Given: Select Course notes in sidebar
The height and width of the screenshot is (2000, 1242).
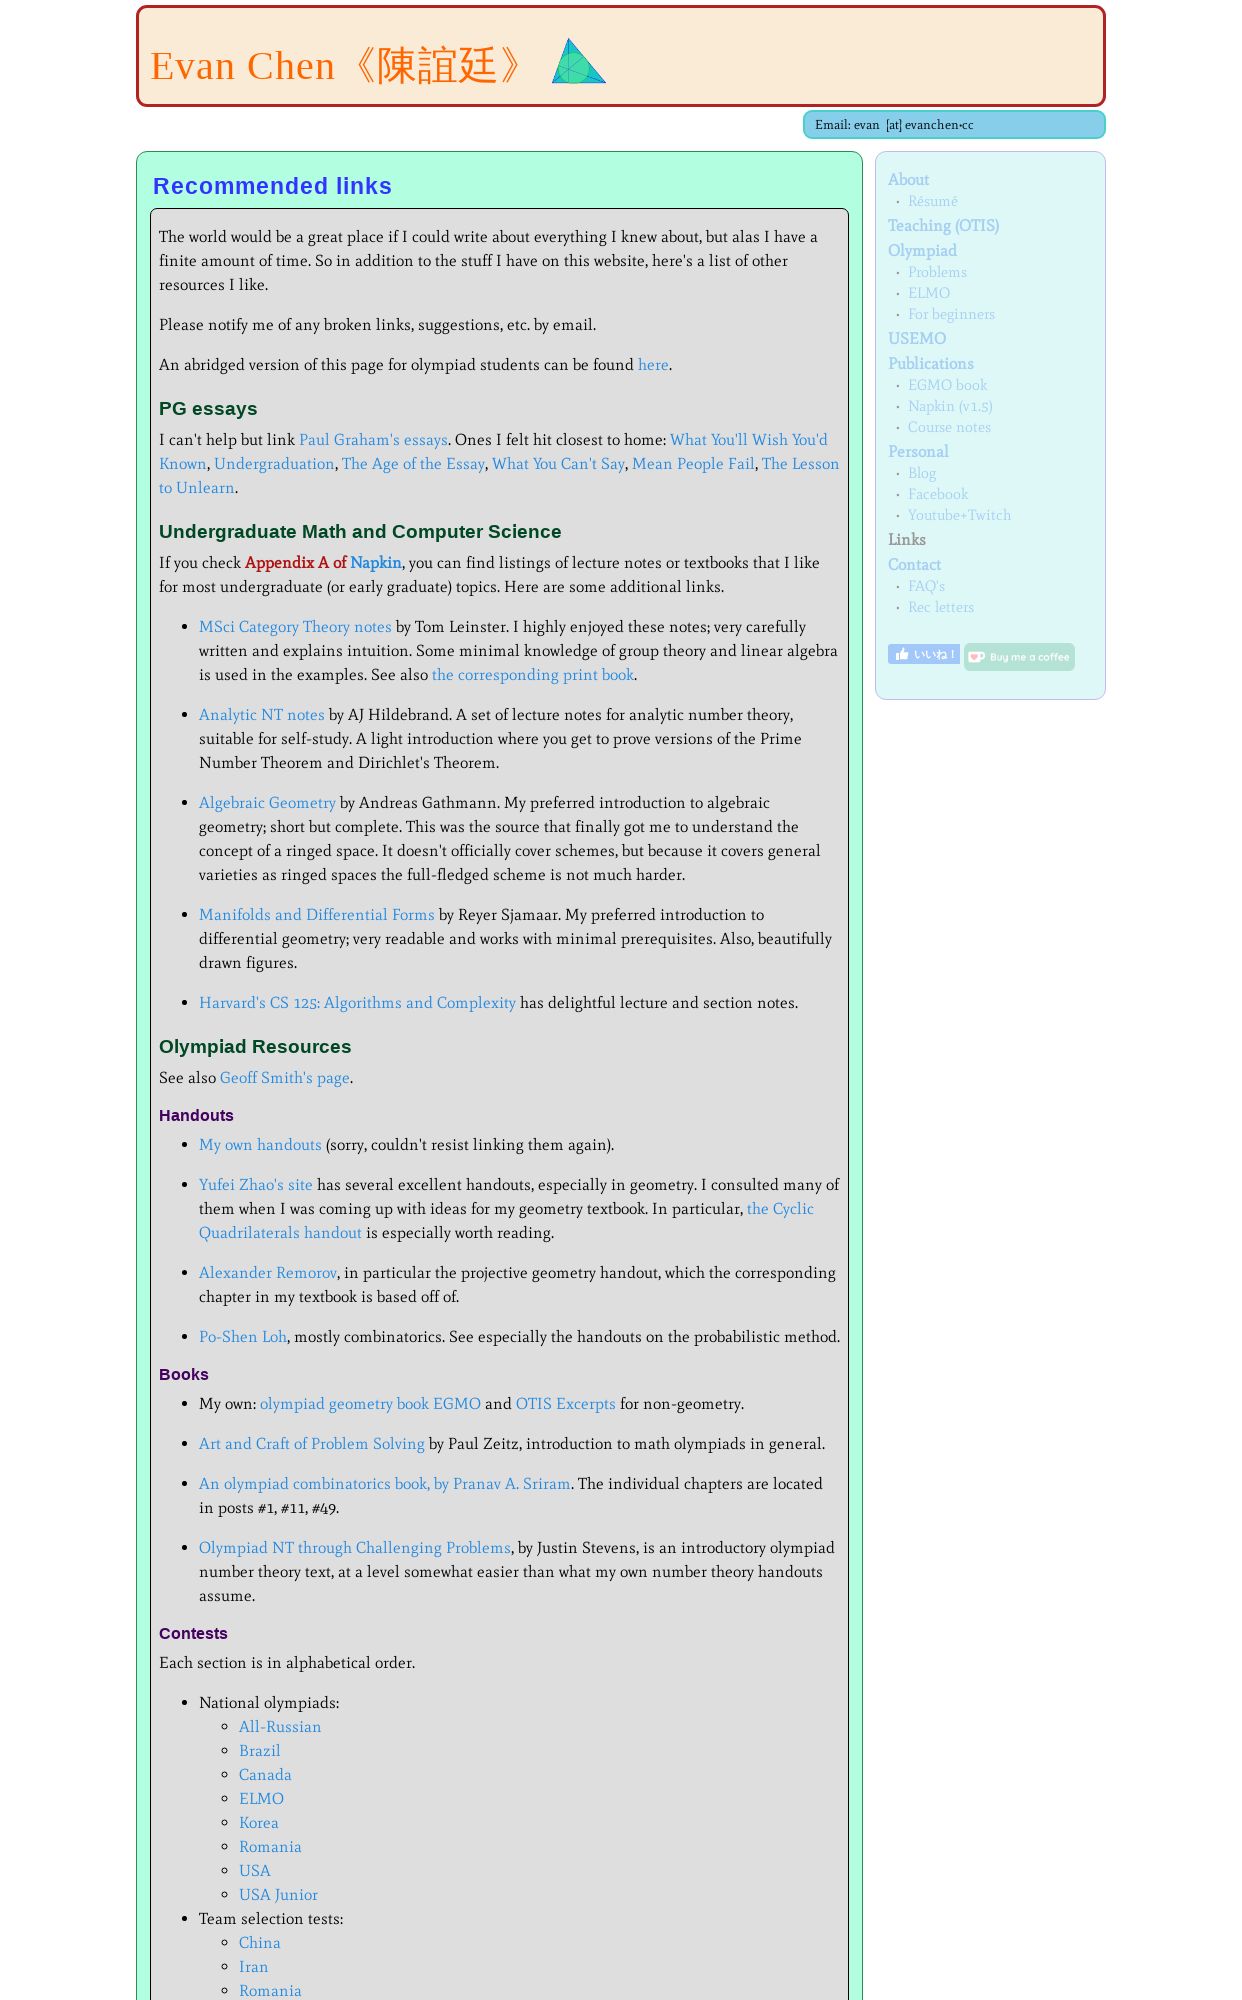Looking at the screenshot, I should click(949, 427).
